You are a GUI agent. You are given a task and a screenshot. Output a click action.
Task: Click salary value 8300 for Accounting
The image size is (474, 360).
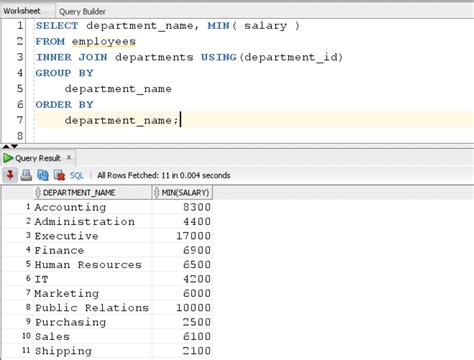(x=182, y=207)
